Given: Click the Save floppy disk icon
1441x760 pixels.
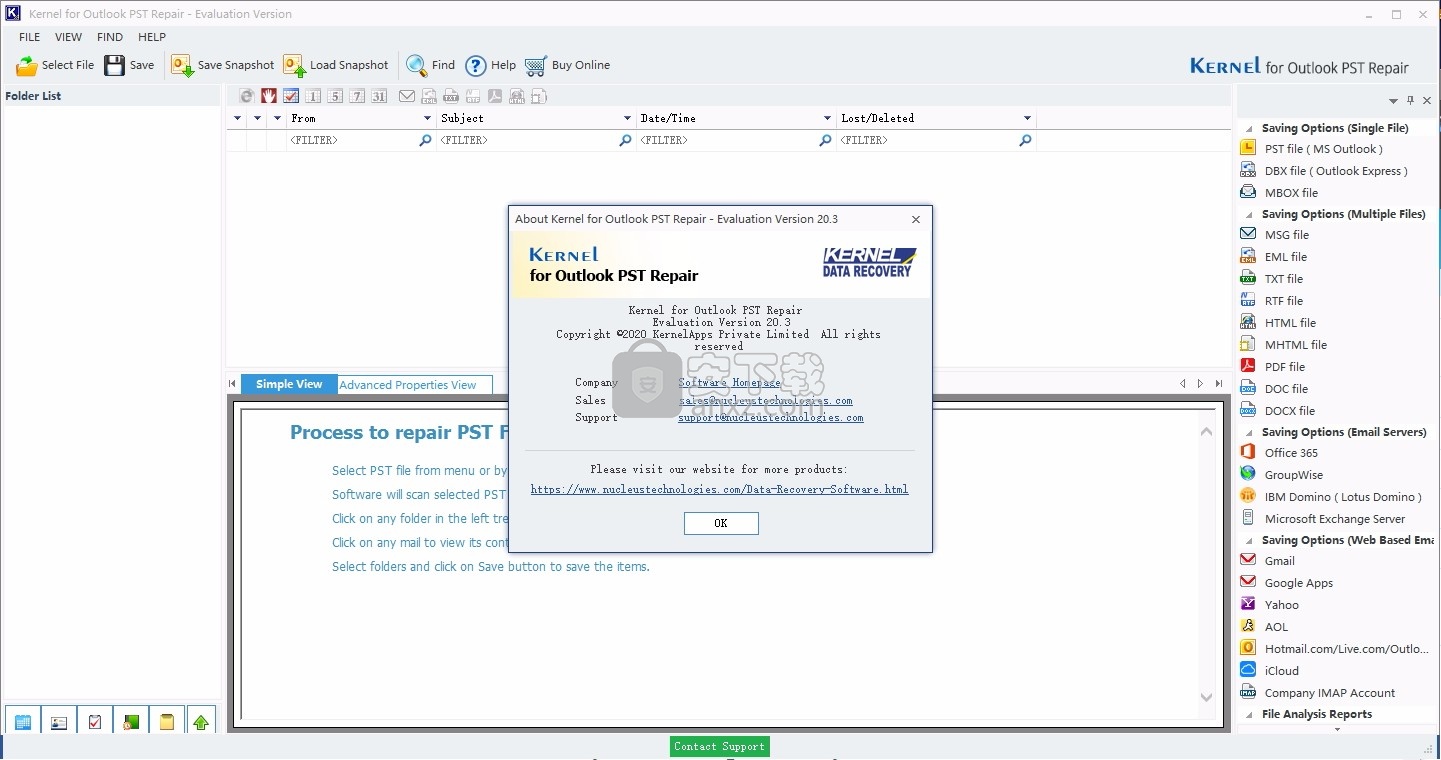Looking at the screenshot, I should (115, 65).
